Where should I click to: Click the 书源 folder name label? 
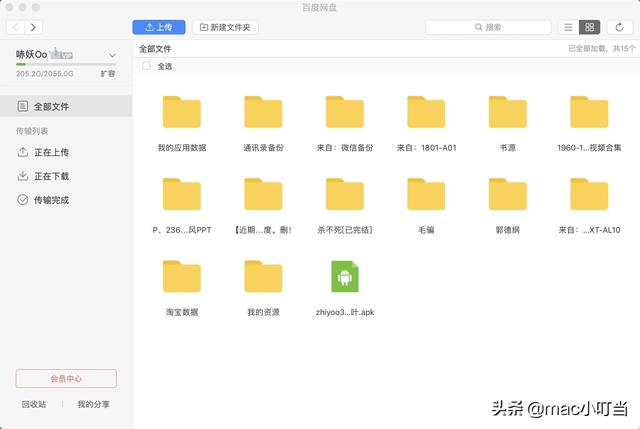point(508,148)
